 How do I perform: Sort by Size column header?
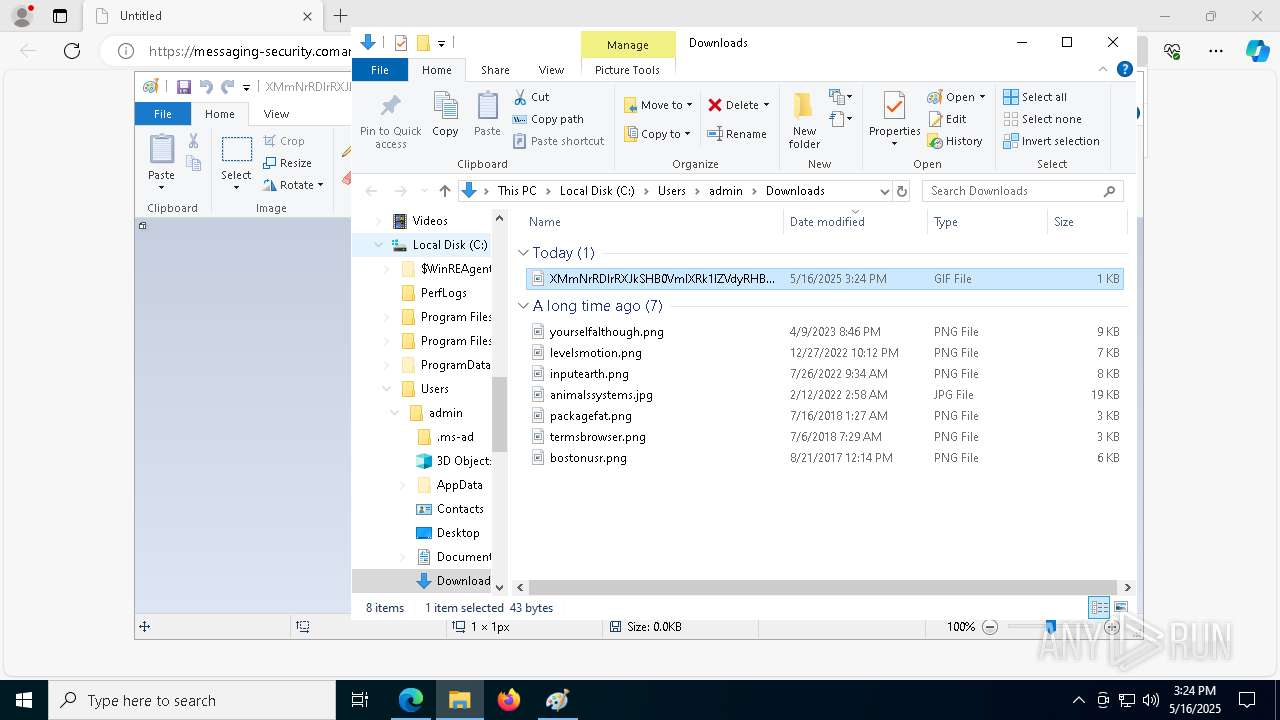pos(1086,222)
